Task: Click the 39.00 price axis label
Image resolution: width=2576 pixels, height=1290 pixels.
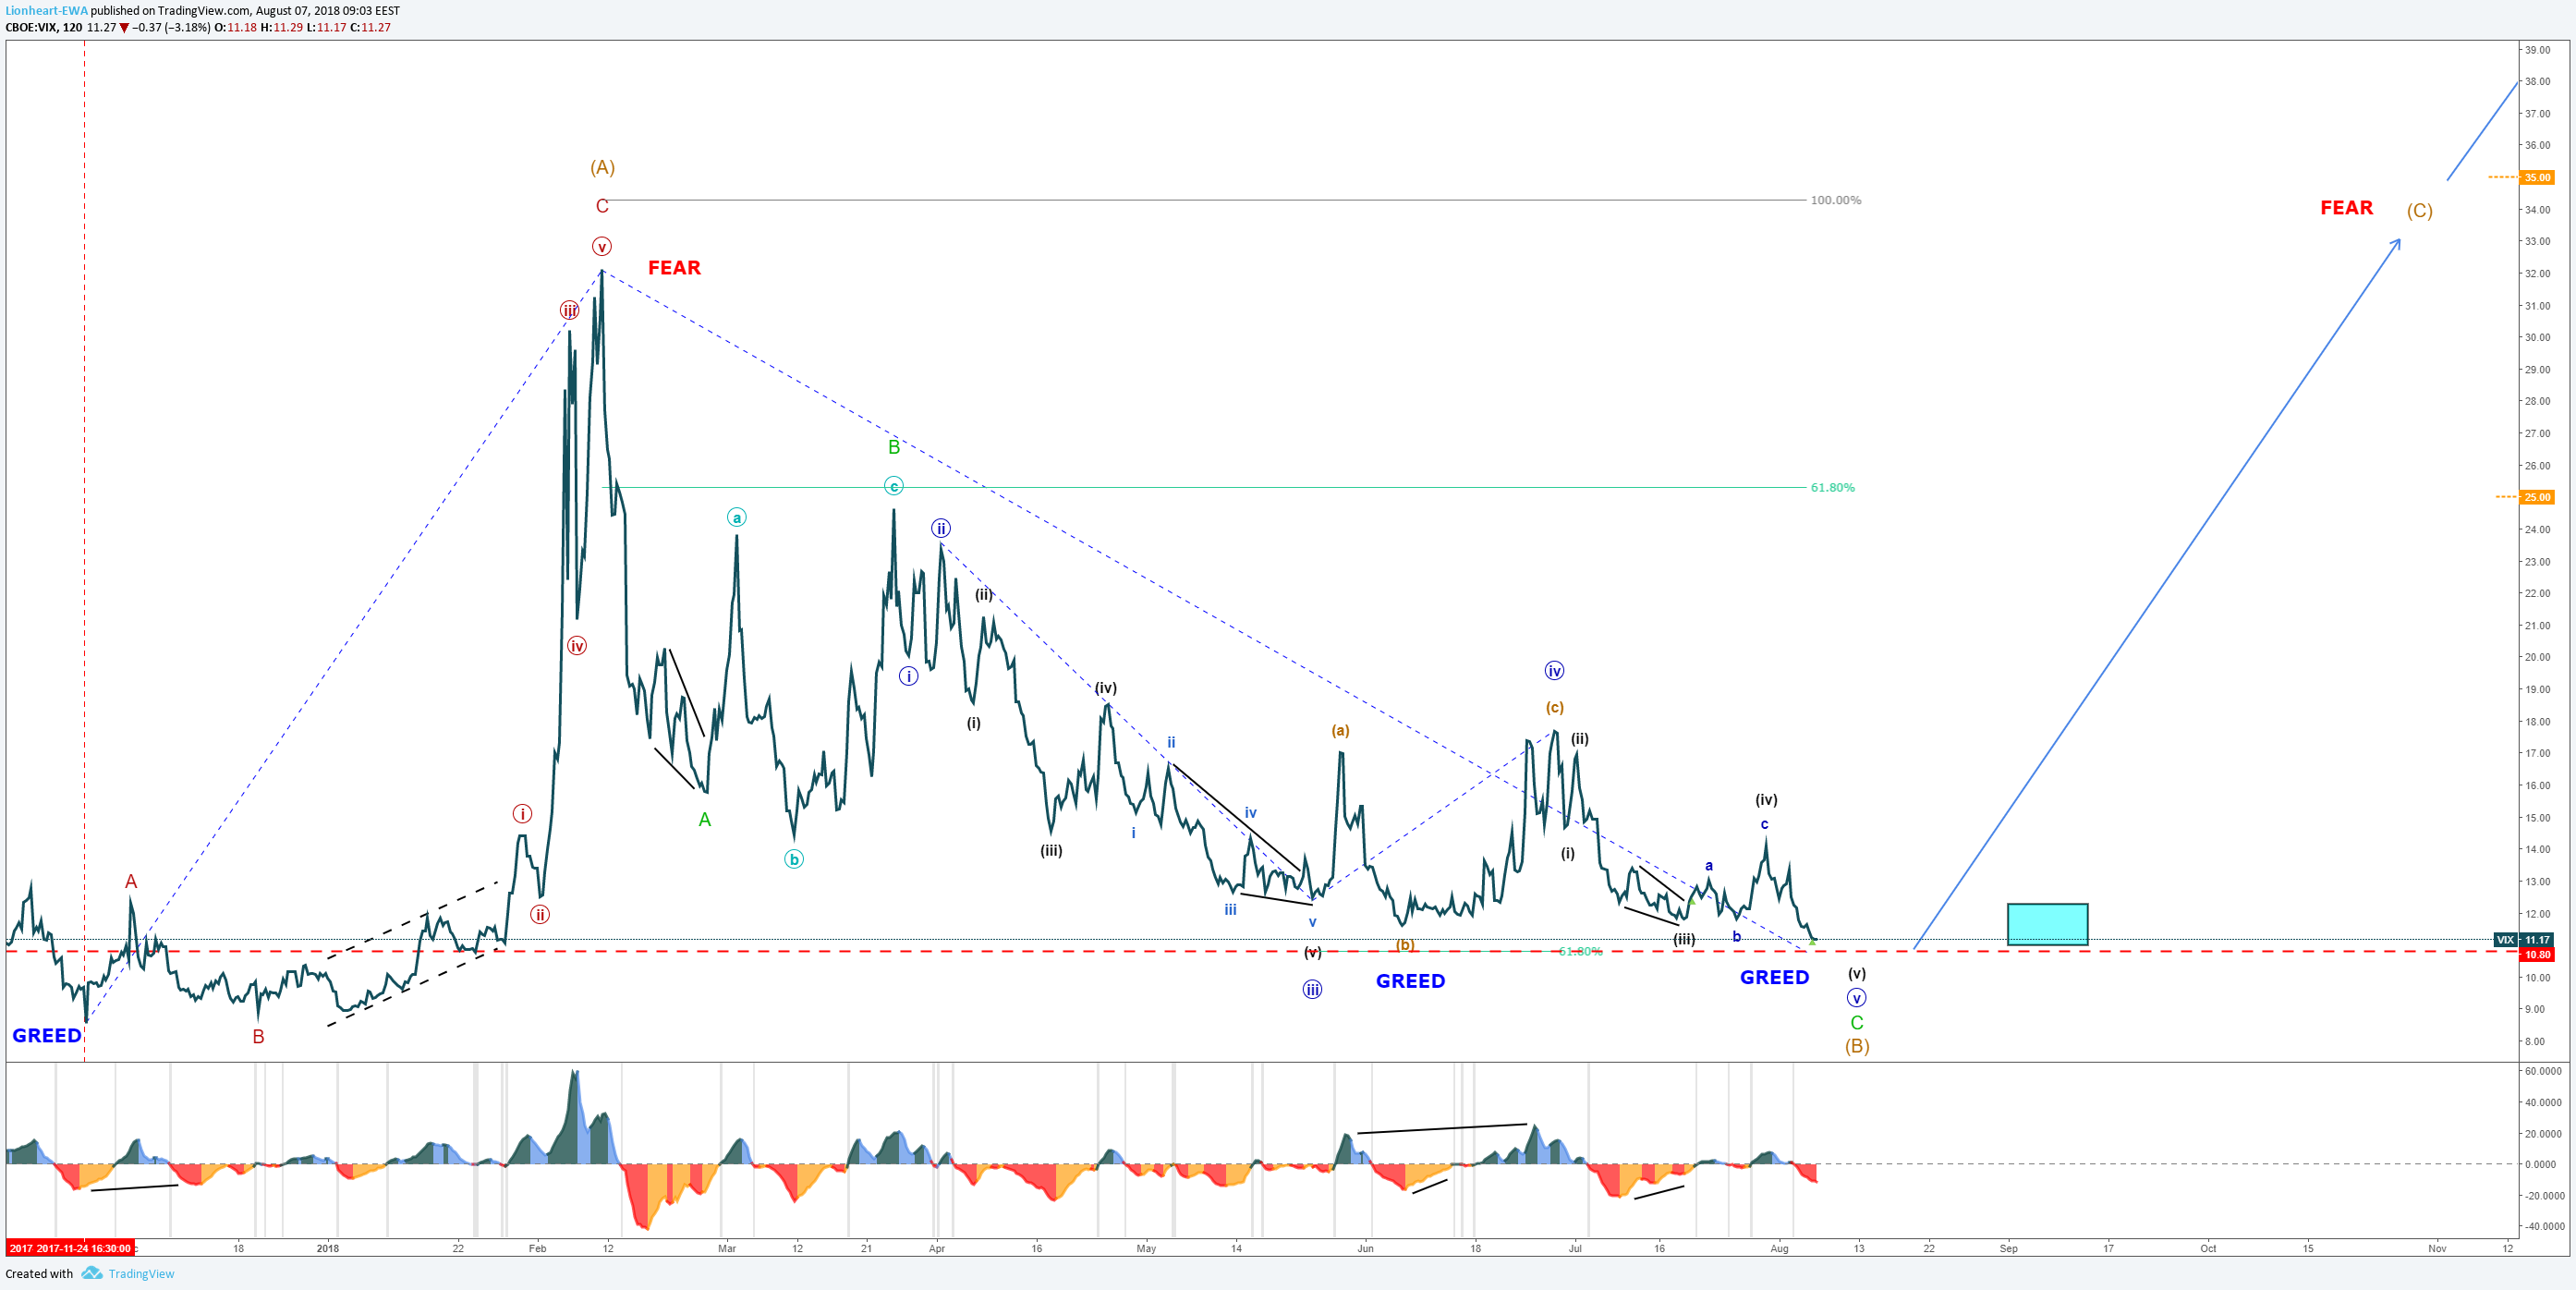Action: click(x=2537, y=50)
